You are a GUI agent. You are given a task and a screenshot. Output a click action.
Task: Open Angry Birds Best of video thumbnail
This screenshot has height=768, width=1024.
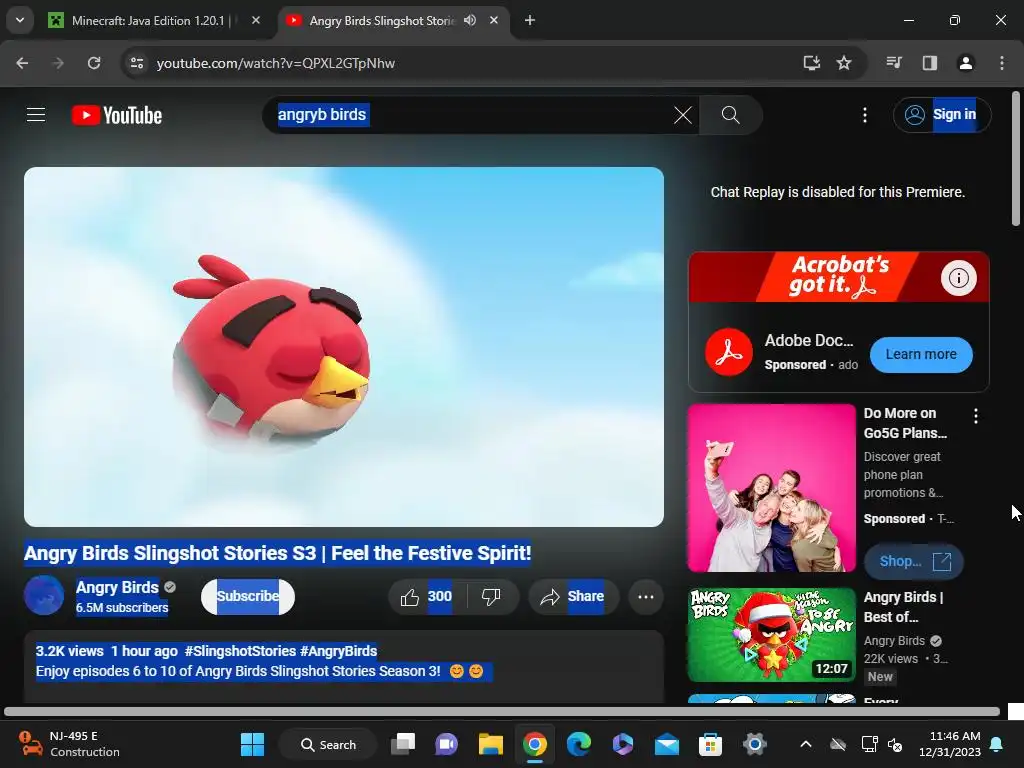[771, 635]
